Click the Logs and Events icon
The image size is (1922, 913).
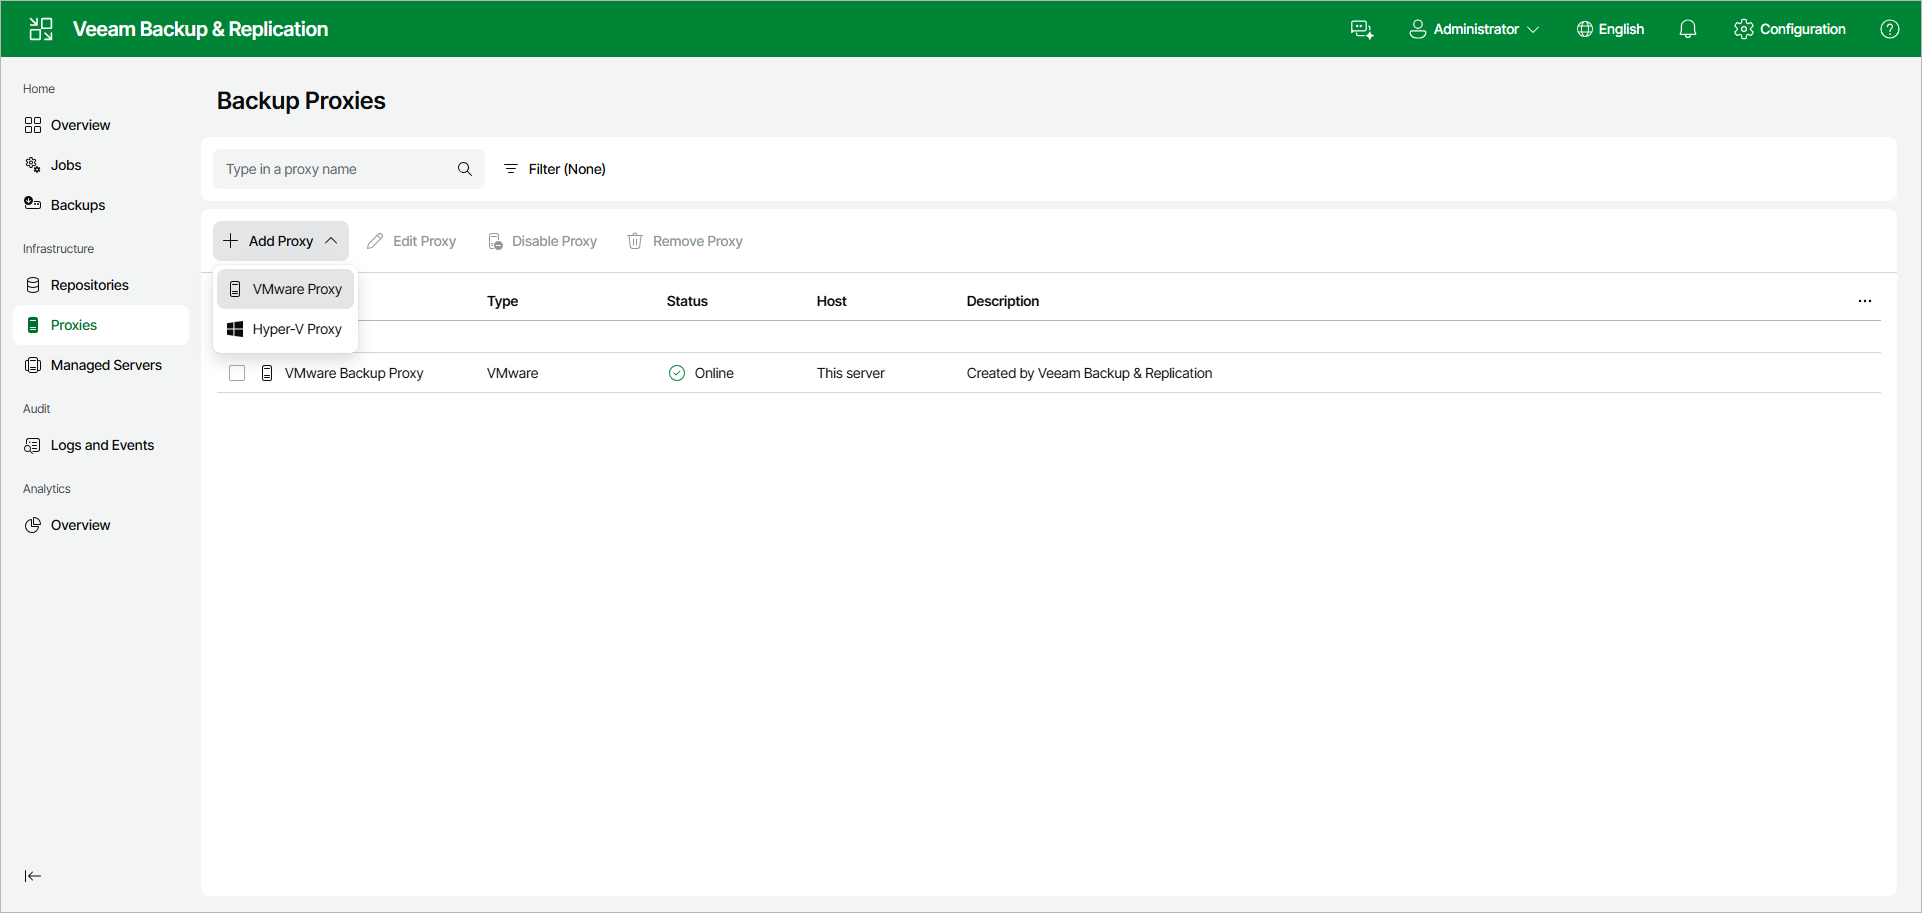tap(33, 445)
